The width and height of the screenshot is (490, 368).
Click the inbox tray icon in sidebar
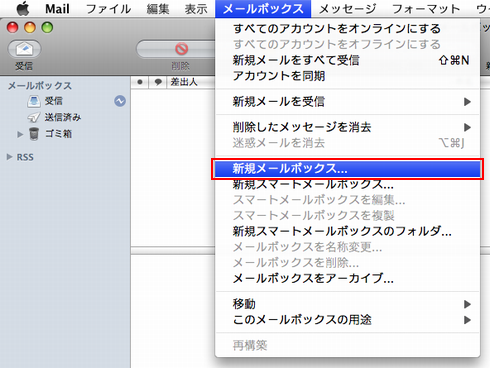tap(34, 101)
